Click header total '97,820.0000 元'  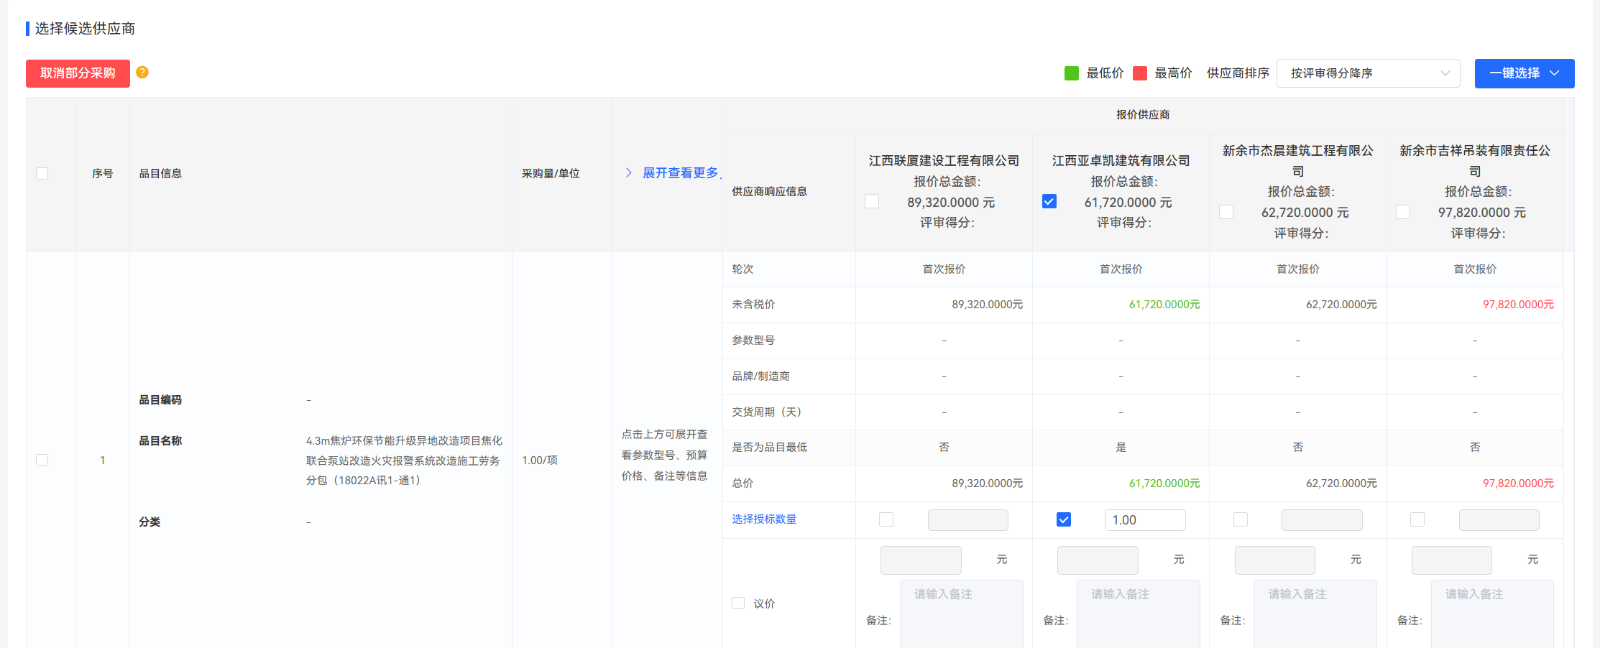[1482, 212]
